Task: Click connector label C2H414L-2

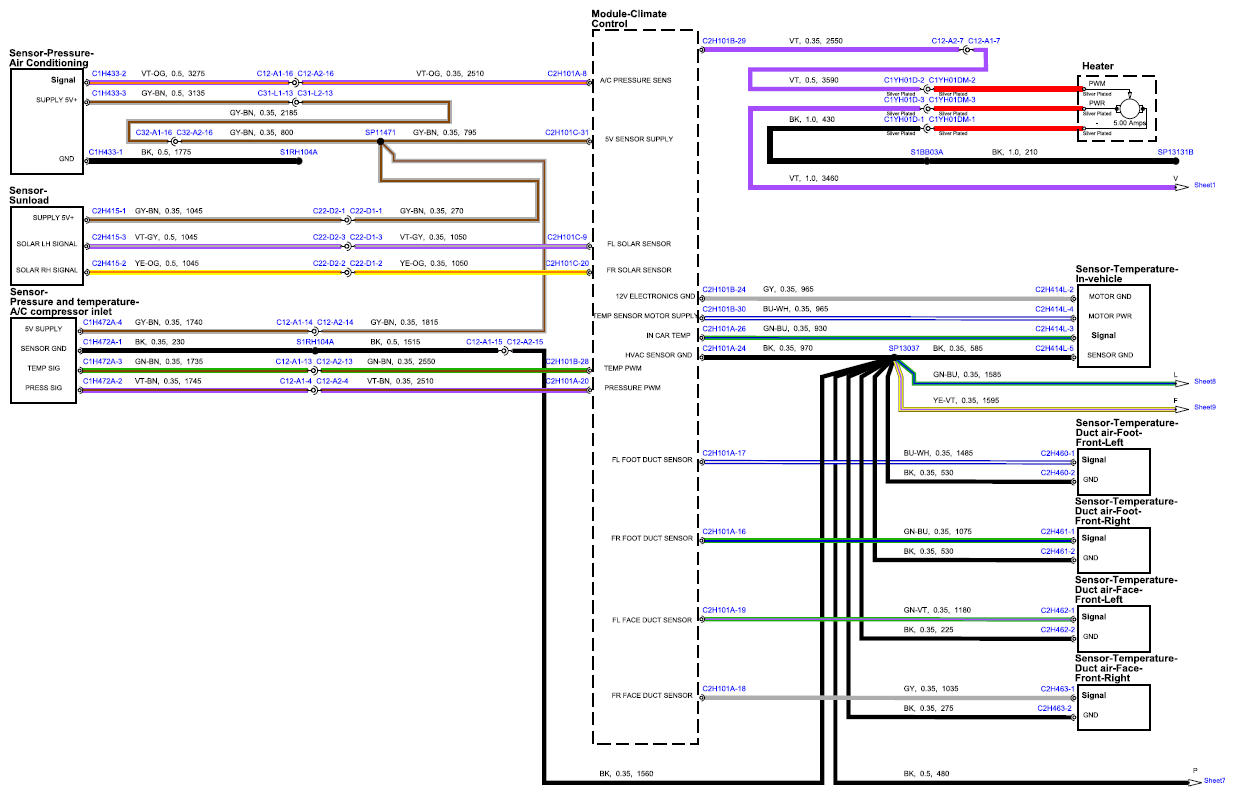Action: pos(1055,289)
